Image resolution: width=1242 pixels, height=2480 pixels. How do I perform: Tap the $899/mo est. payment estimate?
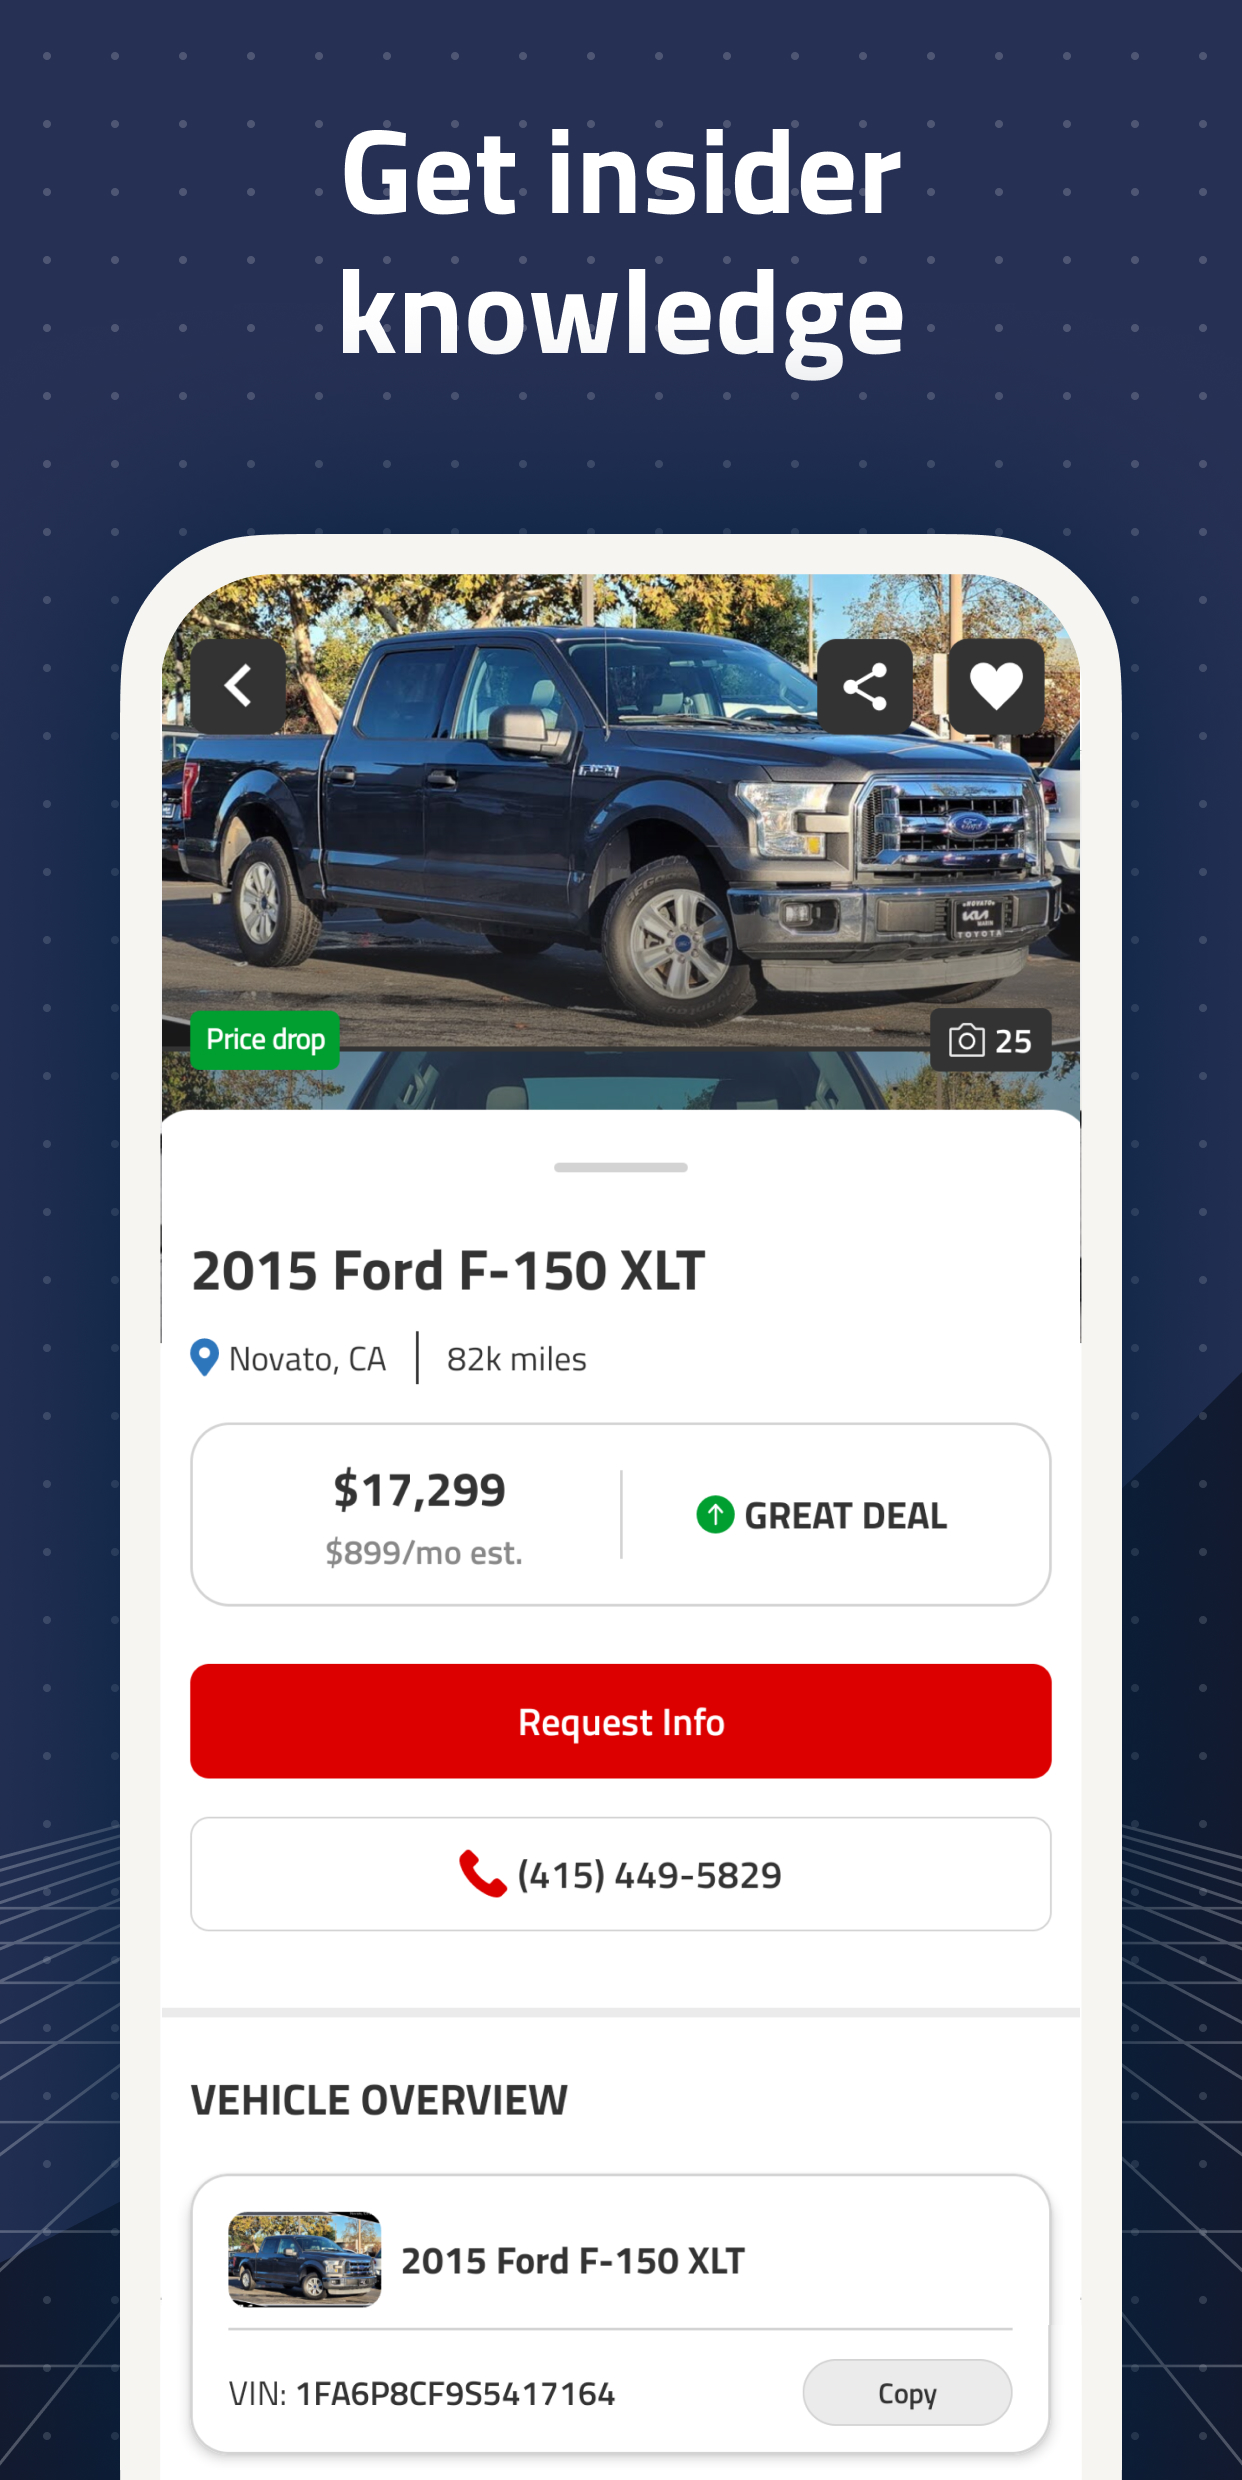pyautogui.click(x=424, y=1553)
